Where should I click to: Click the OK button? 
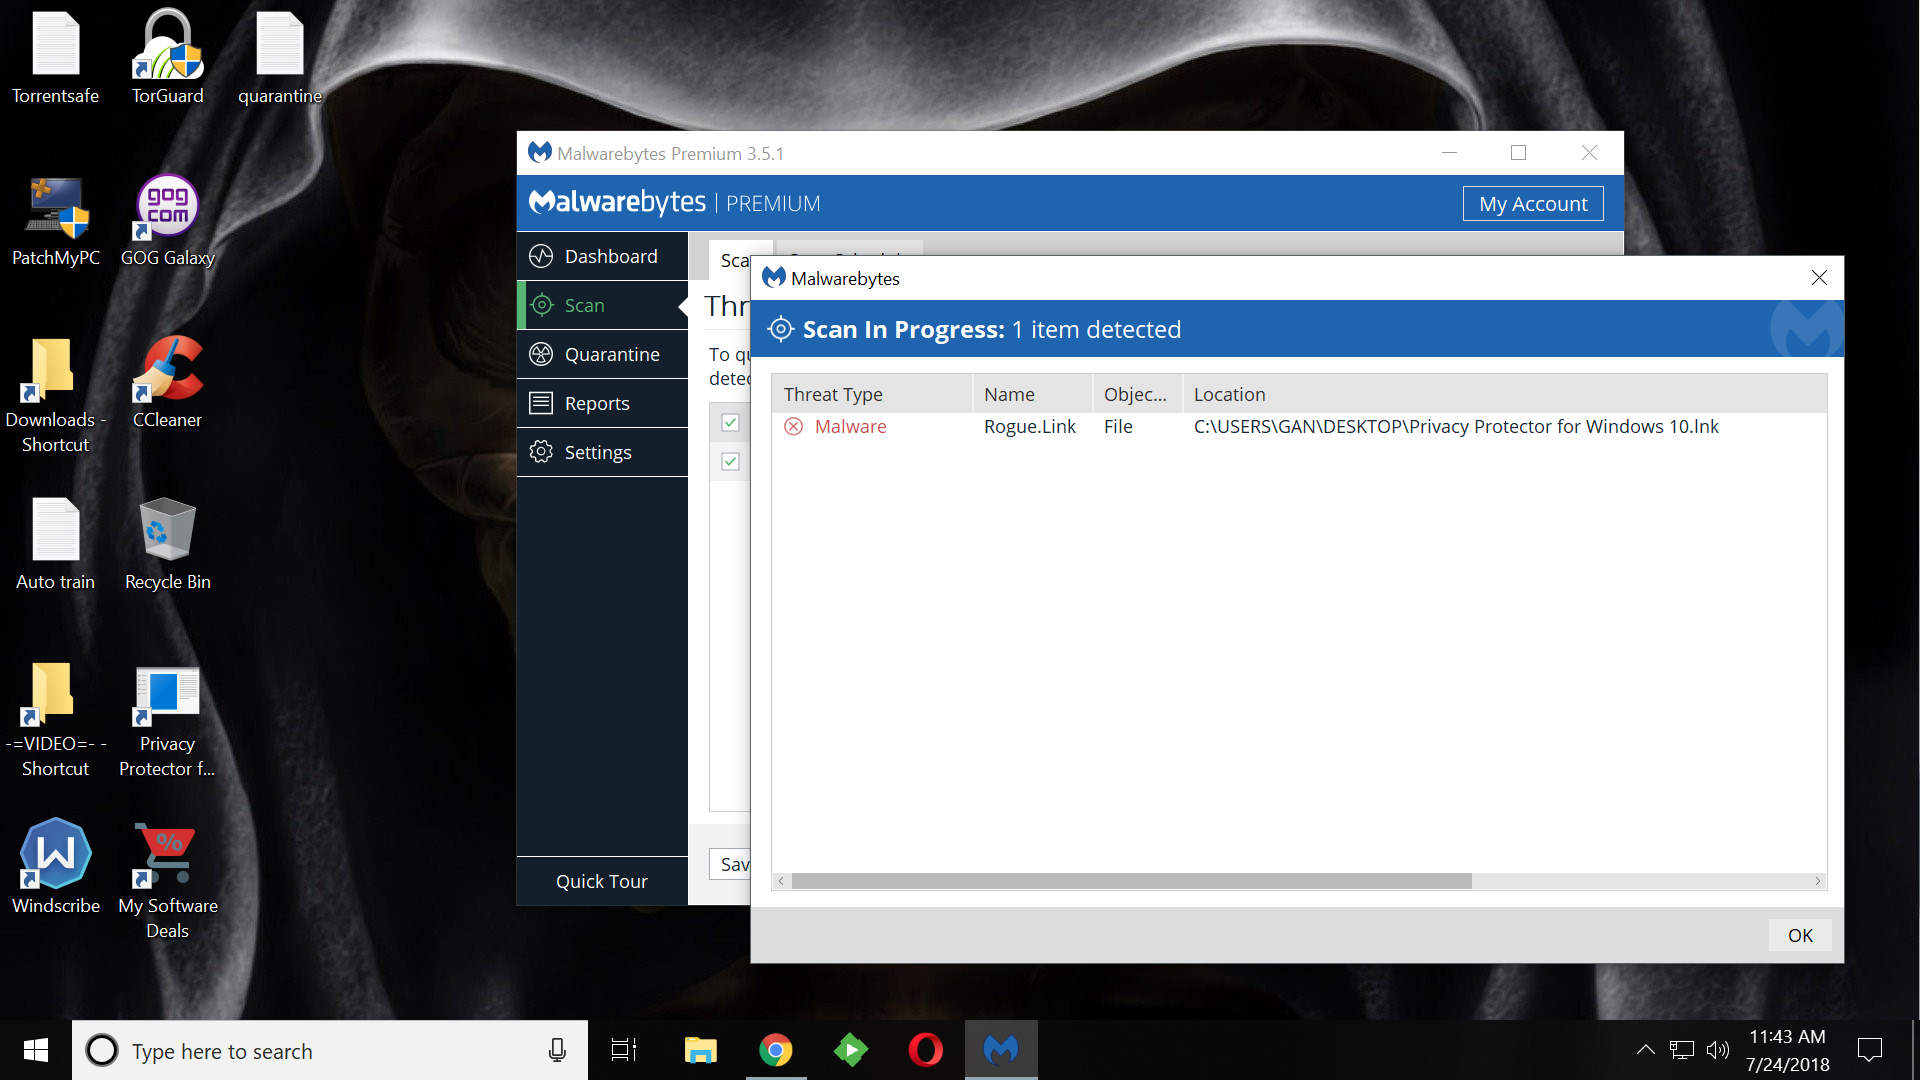pyautogui.click(x=1799, y=935)
